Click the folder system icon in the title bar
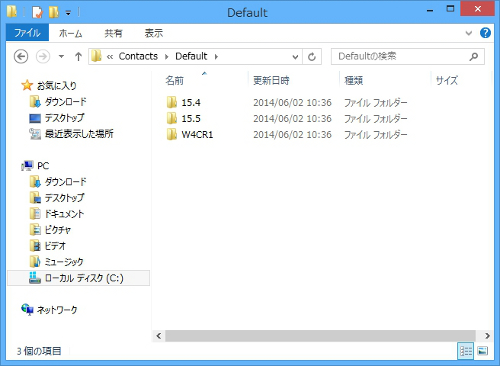The height and width of the screenshot is (366, 500). pos(12,12)
